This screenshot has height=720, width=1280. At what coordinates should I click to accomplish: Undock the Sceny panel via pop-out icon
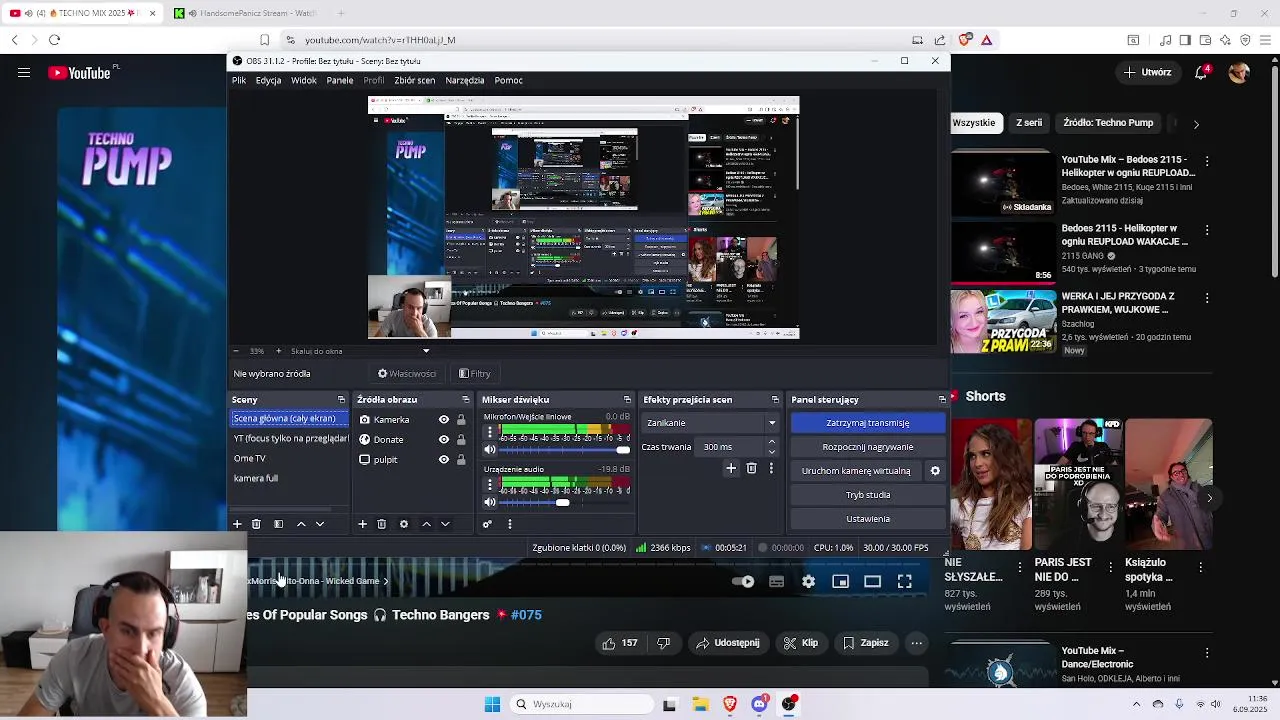click(341, 400)
